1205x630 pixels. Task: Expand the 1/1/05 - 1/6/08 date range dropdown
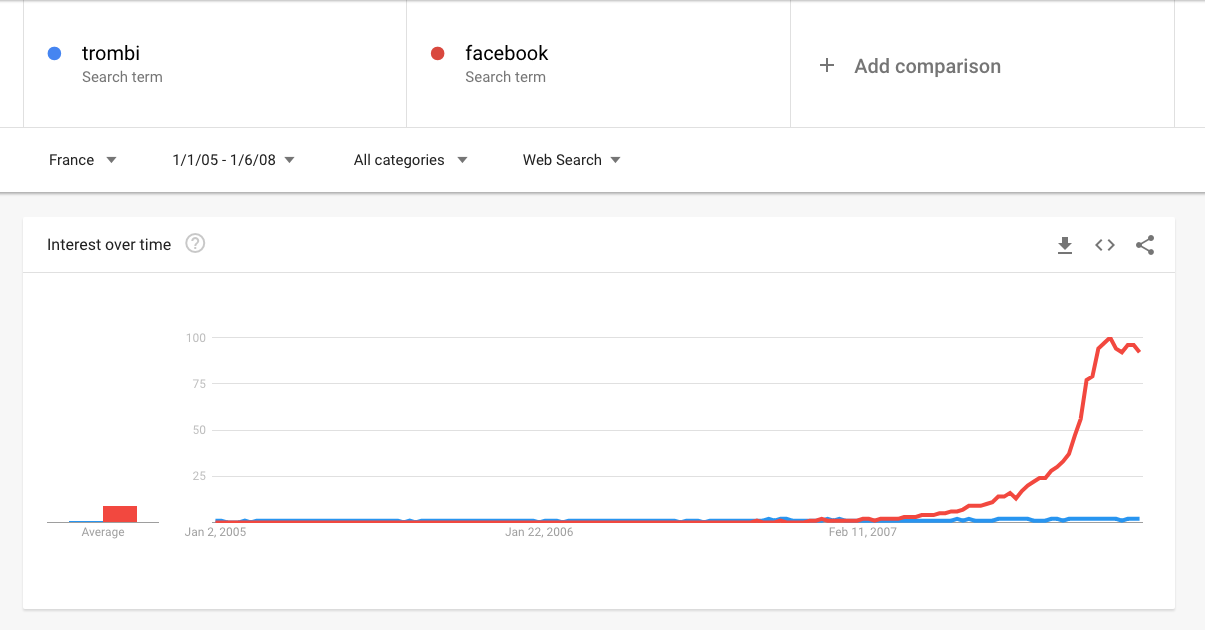233,160
